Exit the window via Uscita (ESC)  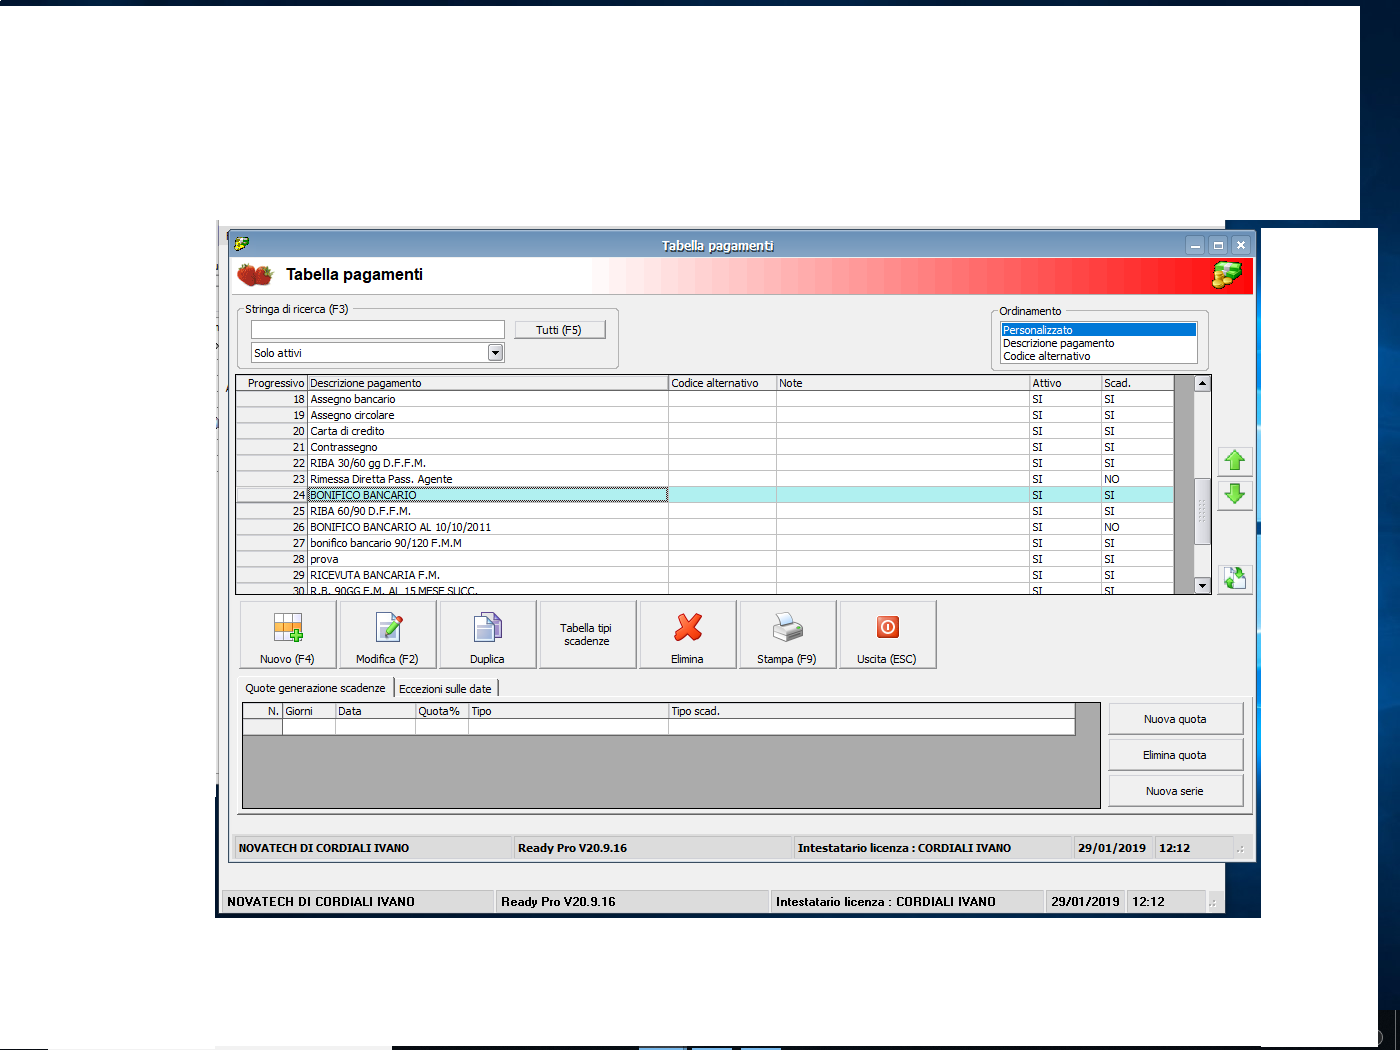click(x=888, y=635)
